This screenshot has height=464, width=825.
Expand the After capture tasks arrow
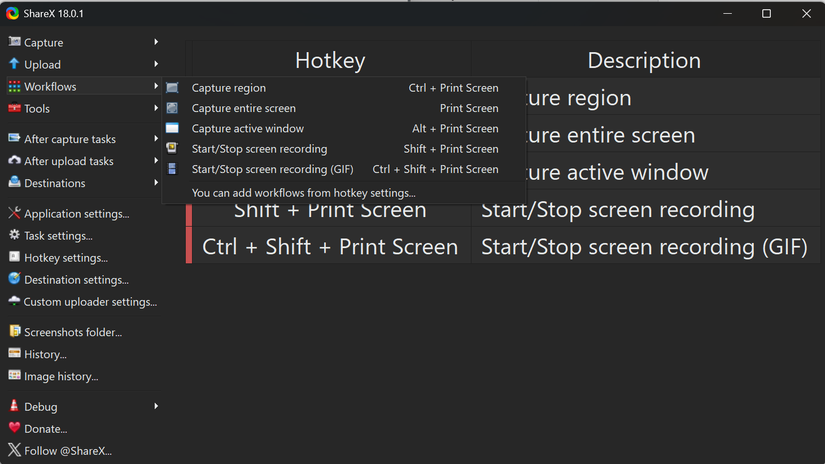coord(156,139)
